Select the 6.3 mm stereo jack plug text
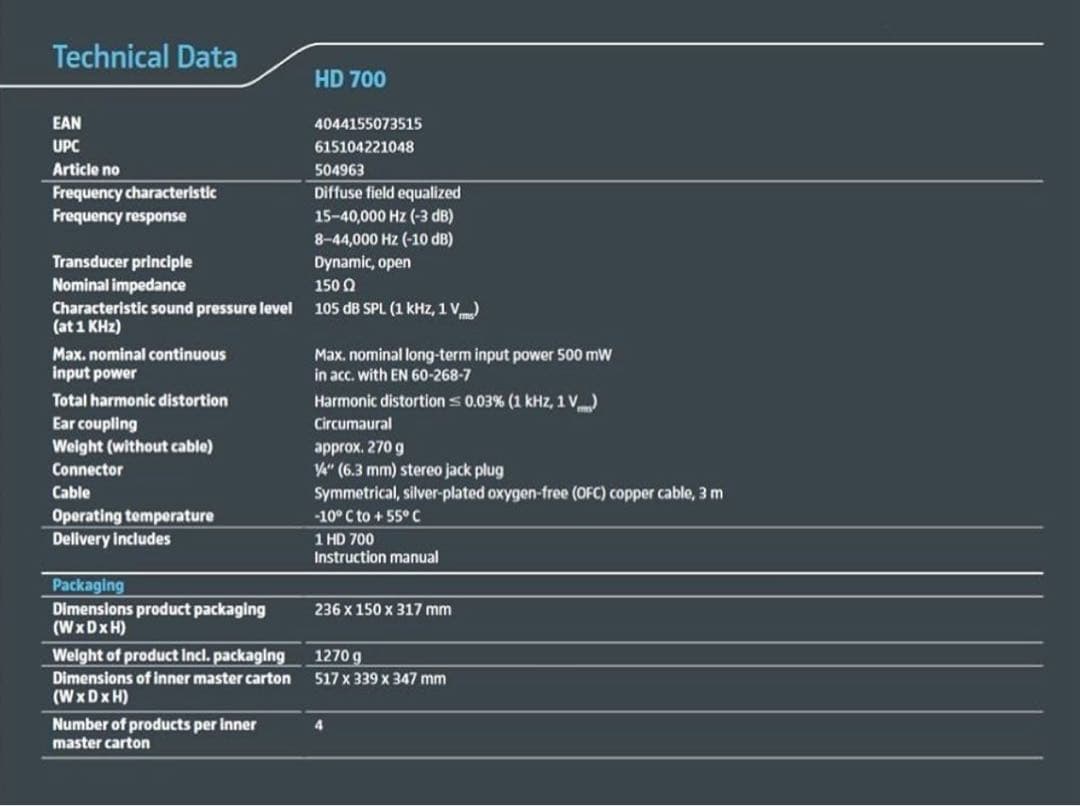 409,470
